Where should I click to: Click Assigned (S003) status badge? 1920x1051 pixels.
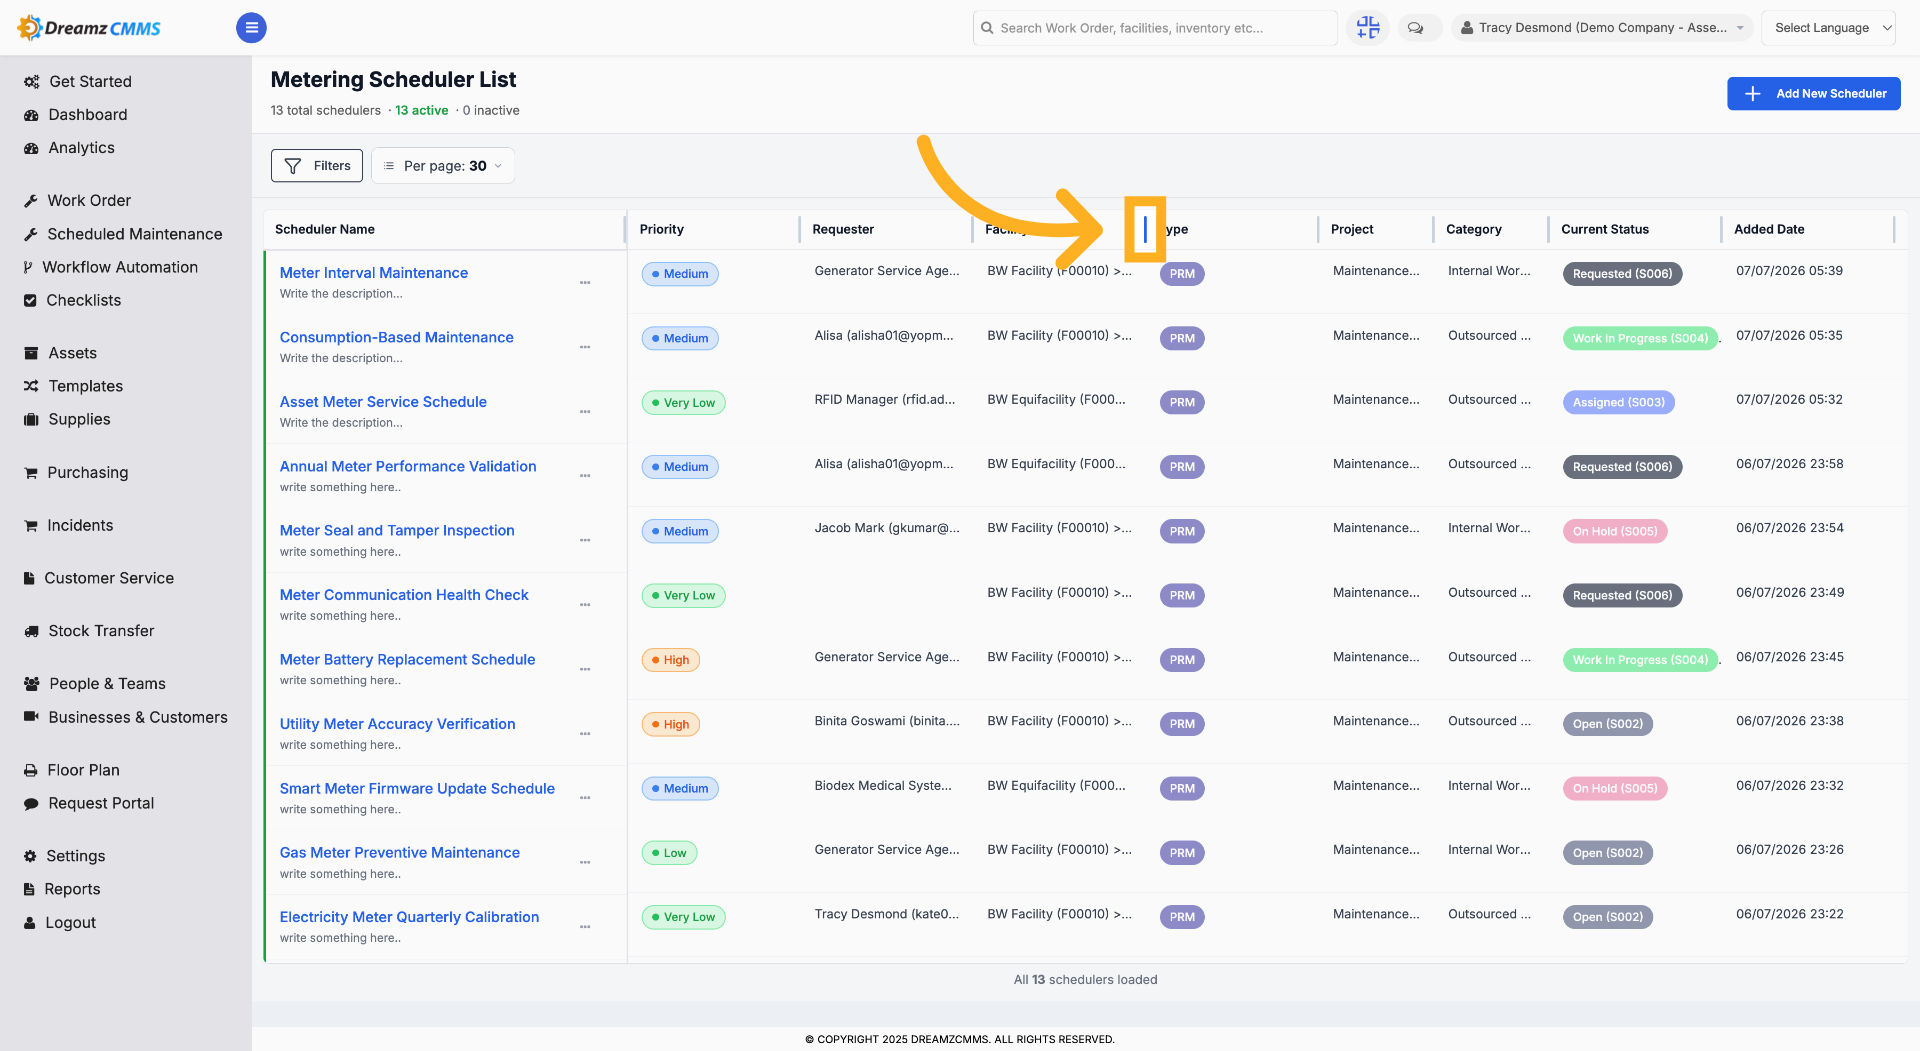[1618, 403]
